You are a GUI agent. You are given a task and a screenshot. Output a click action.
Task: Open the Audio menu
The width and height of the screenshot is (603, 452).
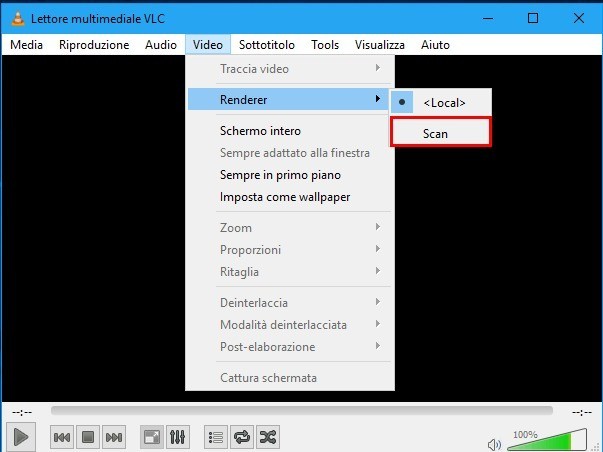click(x=161, y=45)
